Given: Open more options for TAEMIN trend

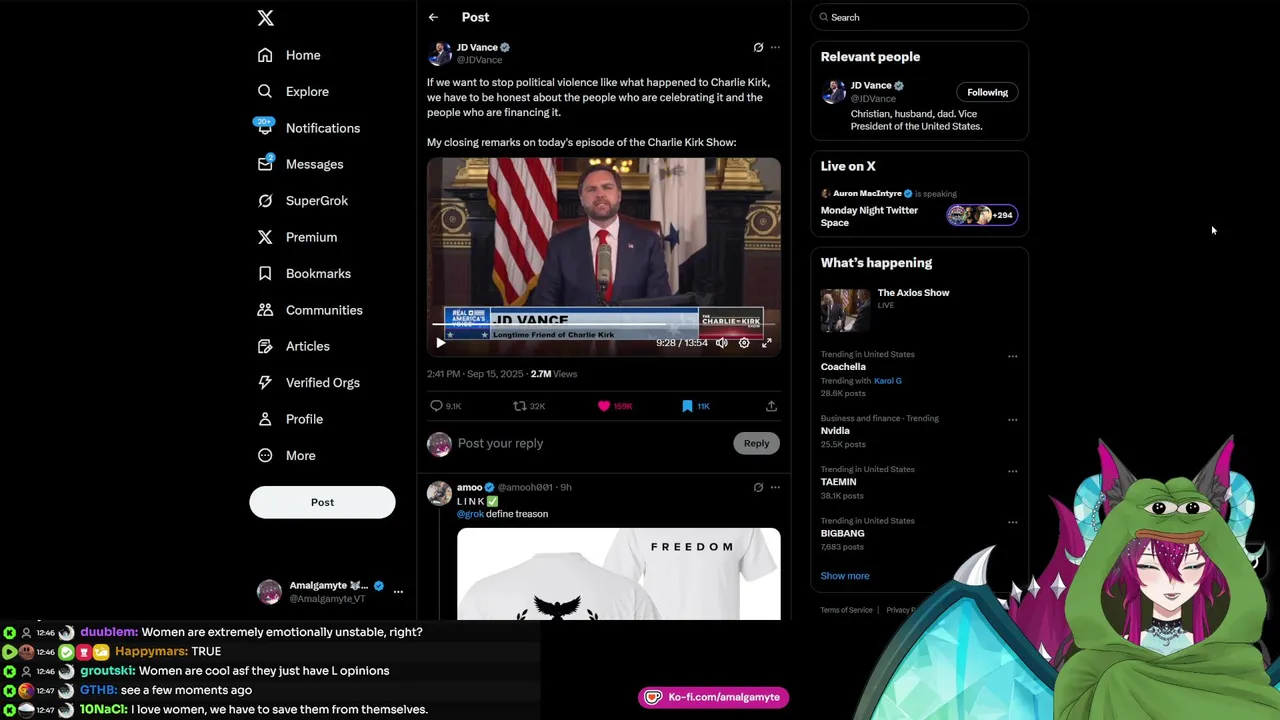Looking at the screenshot, I should coord(1012,471).
